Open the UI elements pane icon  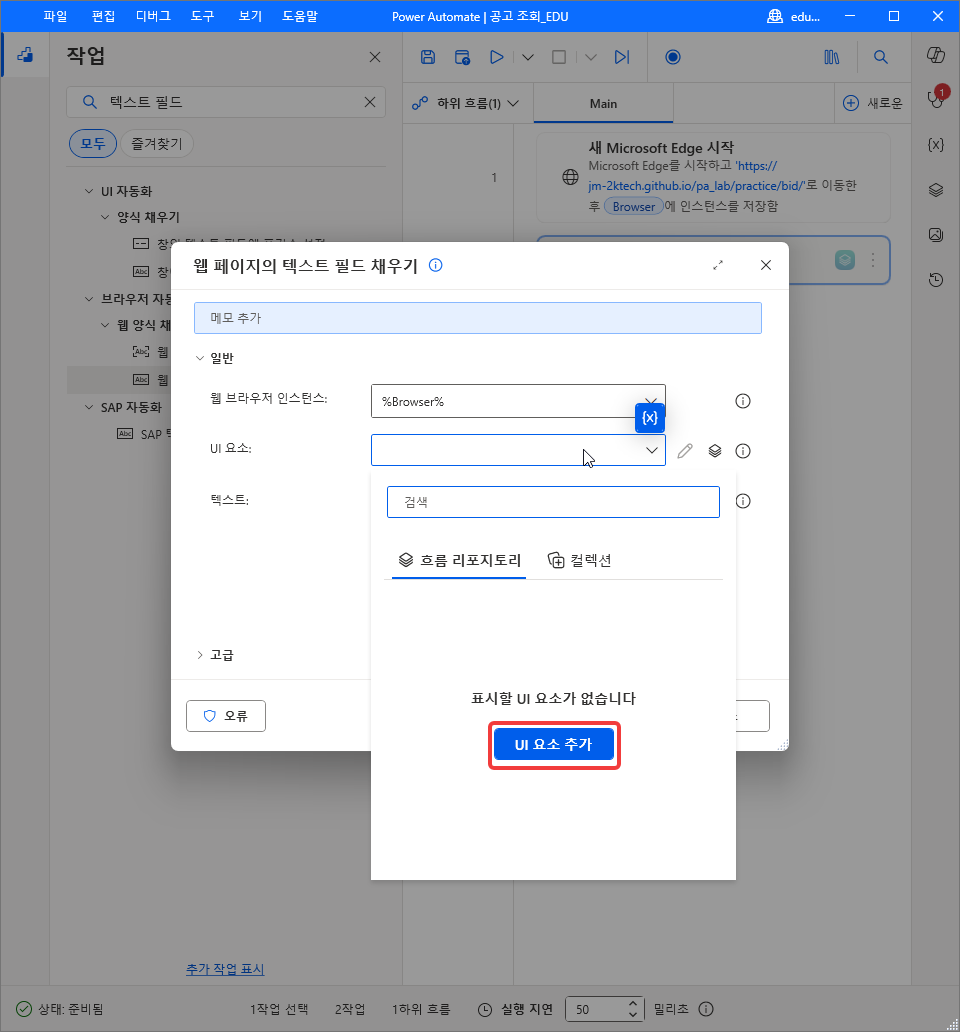pos(936,190)
